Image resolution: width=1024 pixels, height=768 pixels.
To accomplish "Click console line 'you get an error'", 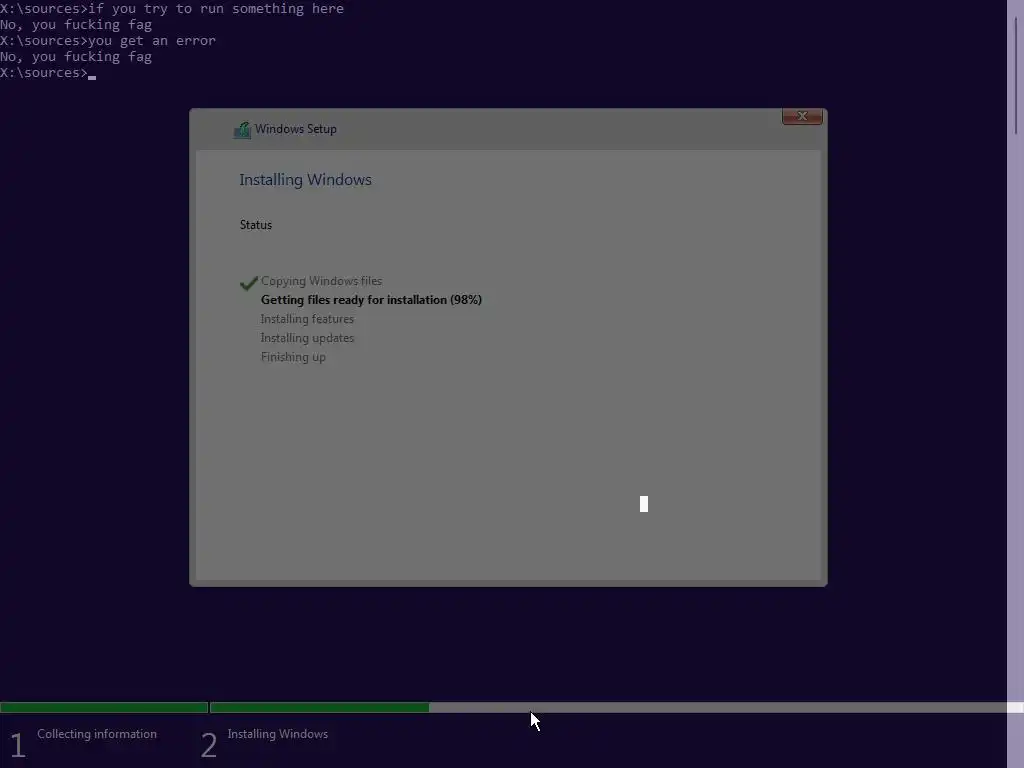I will point(152,40).
